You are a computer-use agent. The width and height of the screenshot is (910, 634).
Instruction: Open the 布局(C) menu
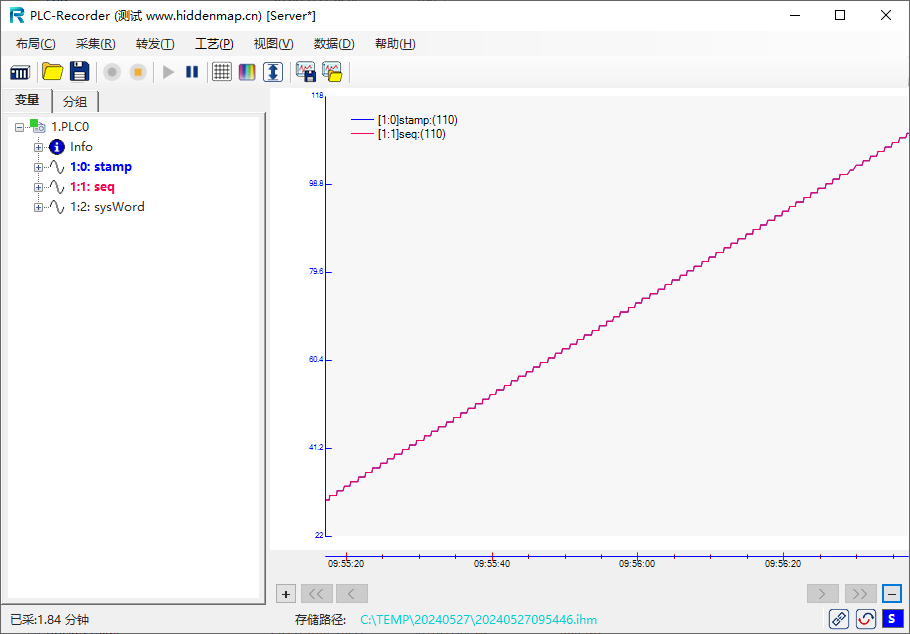[36, 44]
